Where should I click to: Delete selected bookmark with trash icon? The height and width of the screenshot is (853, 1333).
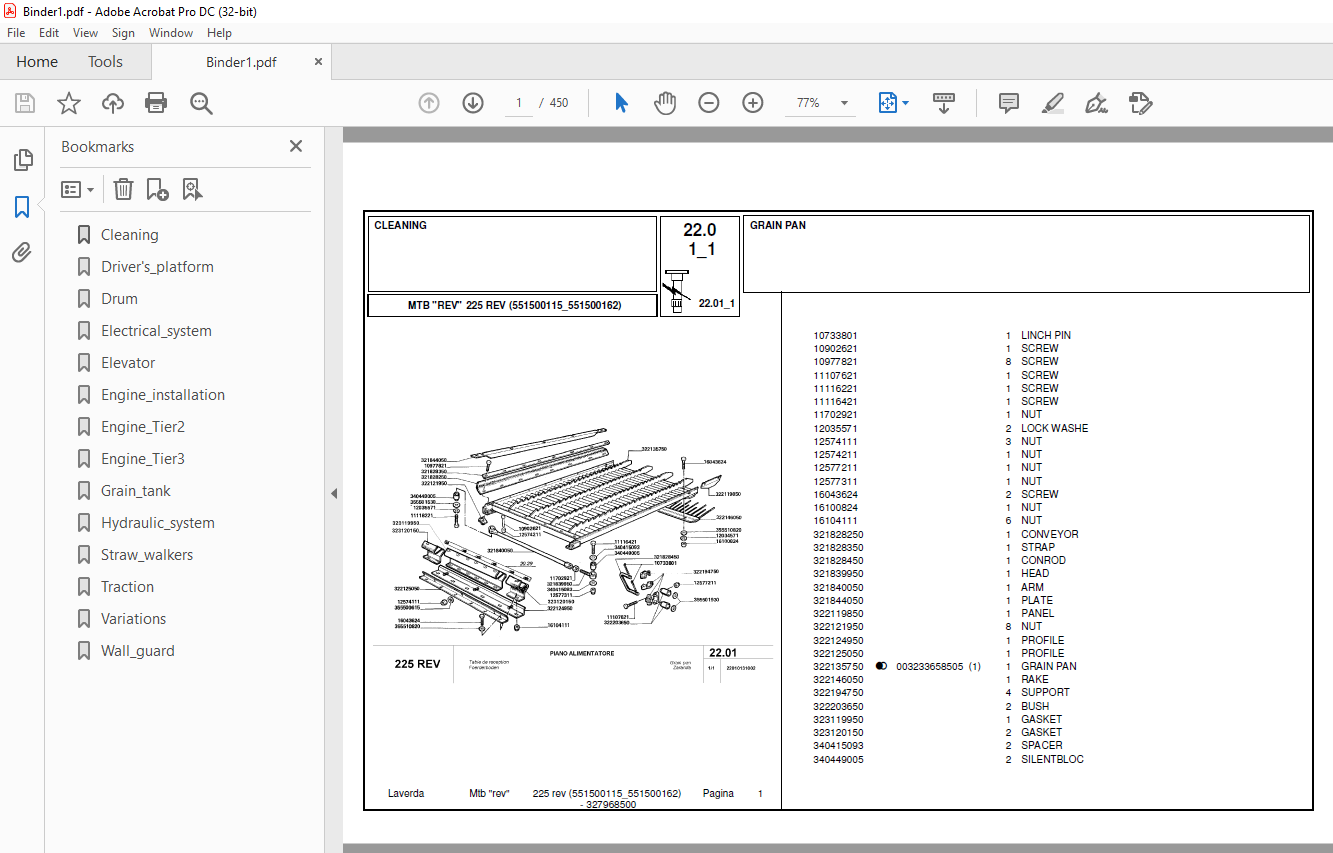[123, 189]
